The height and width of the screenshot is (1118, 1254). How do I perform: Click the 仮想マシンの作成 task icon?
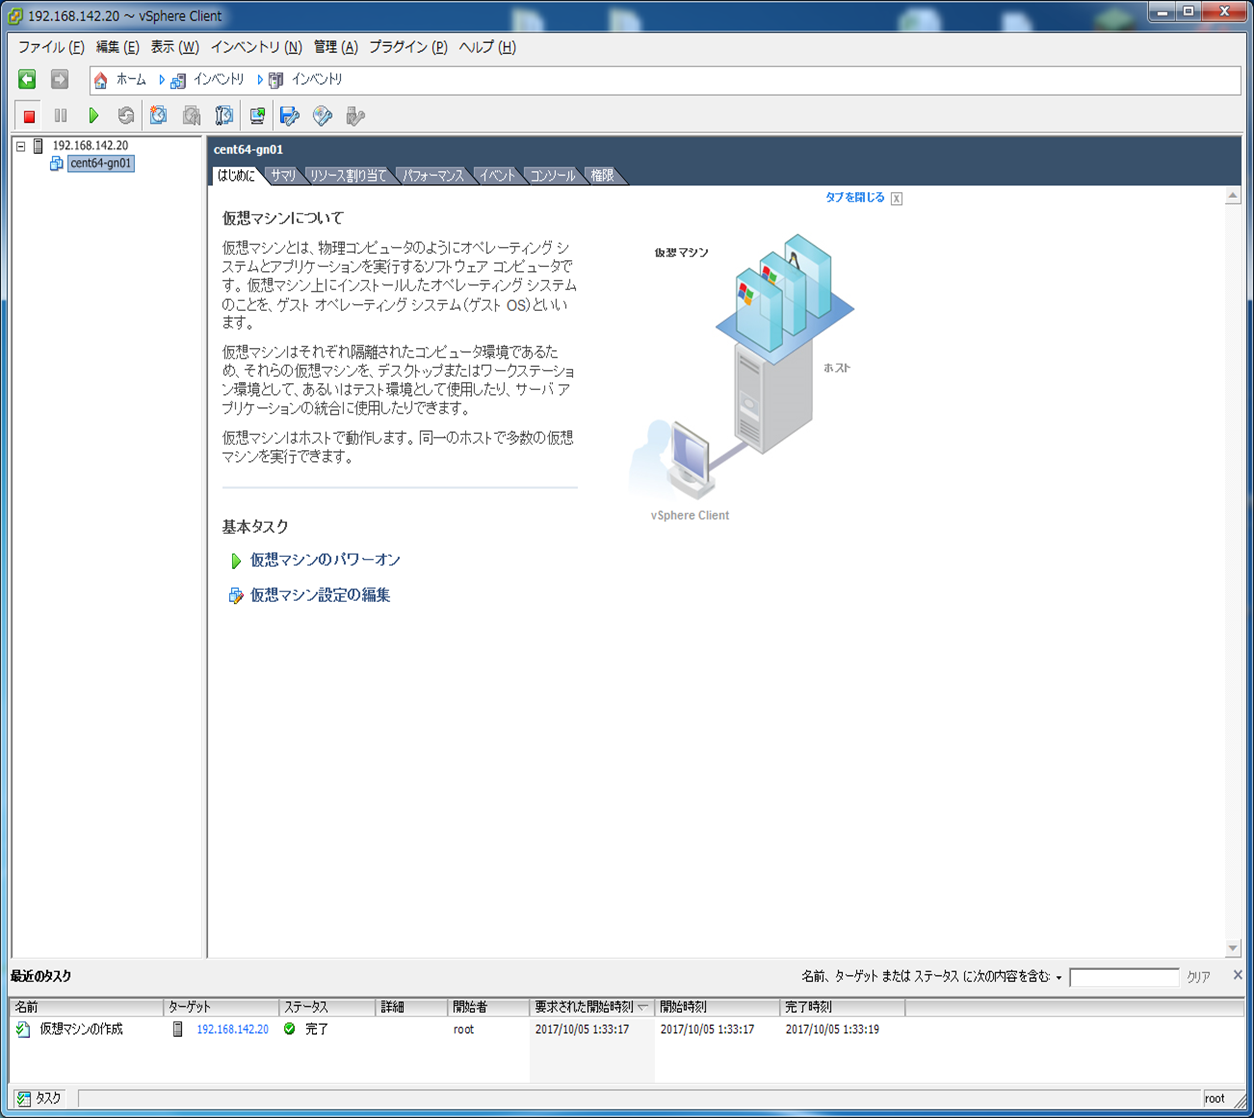23,1029
